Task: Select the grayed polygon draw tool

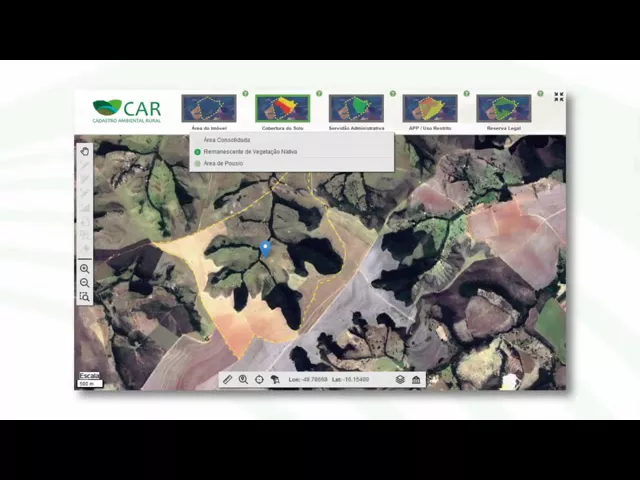Action: [84, 179]
